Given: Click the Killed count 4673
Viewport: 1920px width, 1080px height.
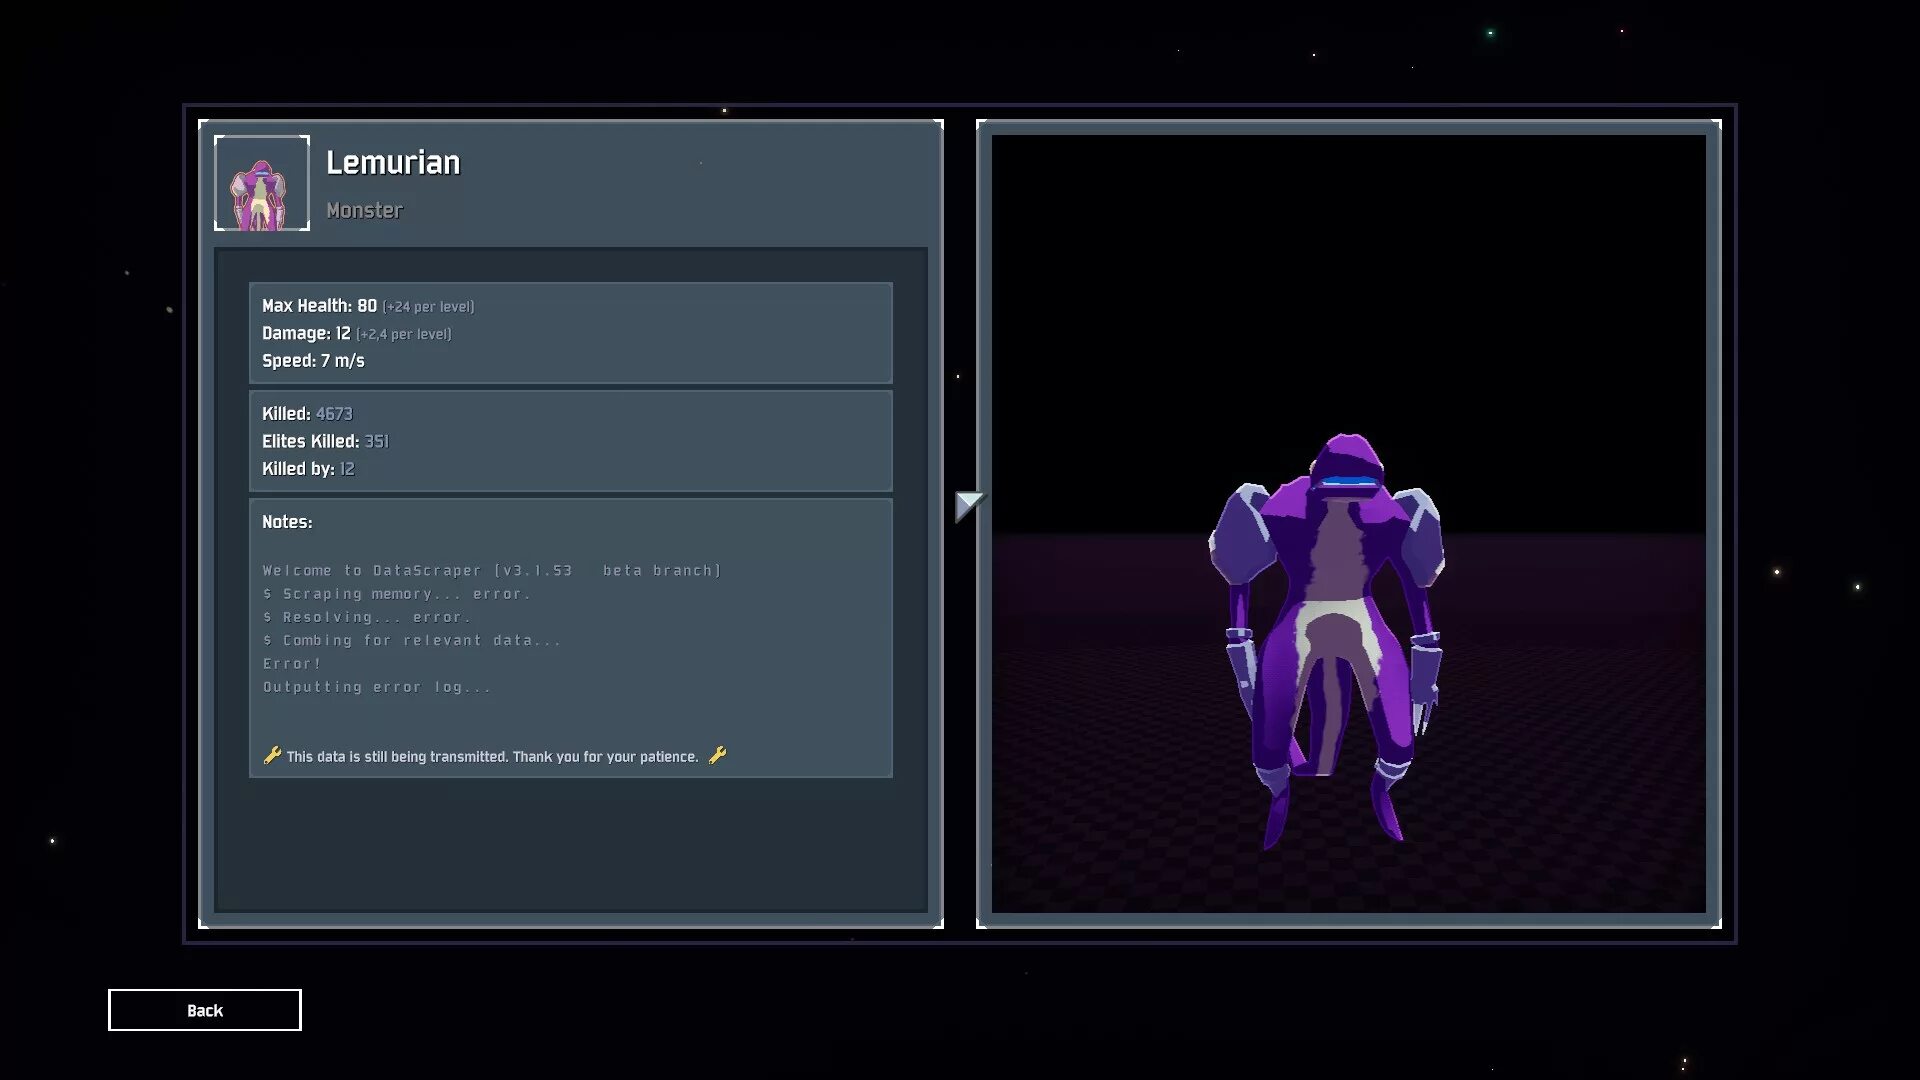Looking at the screenshot, I should pyautogui.click(x=334, y=414).
